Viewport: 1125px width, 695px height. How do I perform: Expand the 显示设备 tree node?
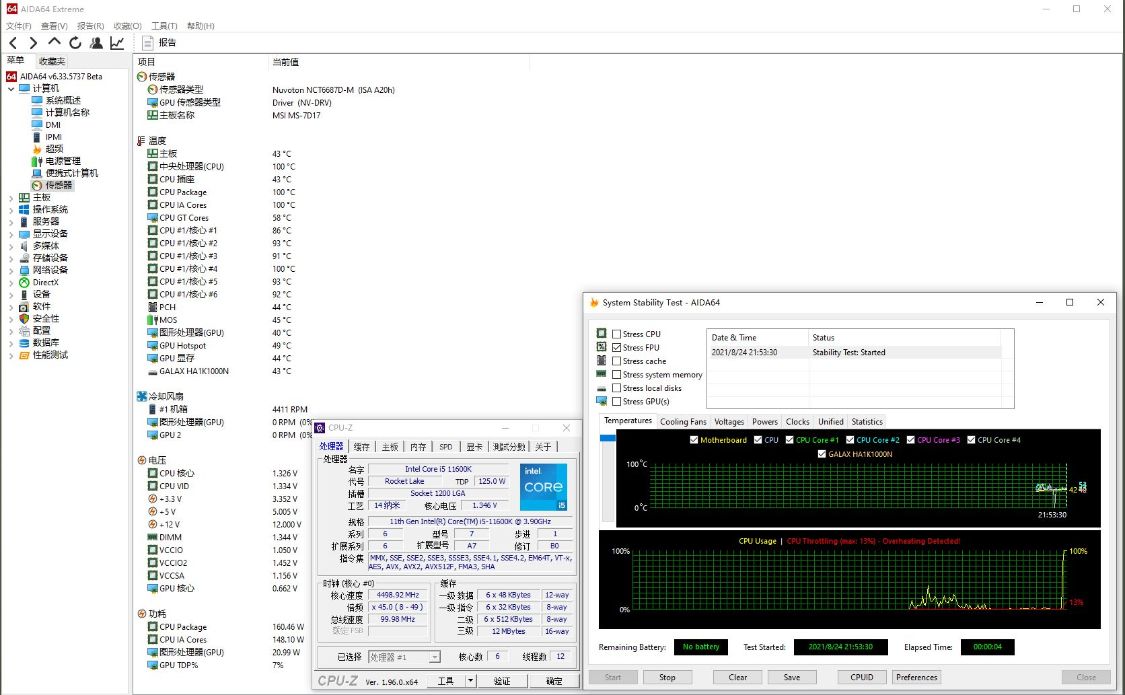tap(11, 235)
